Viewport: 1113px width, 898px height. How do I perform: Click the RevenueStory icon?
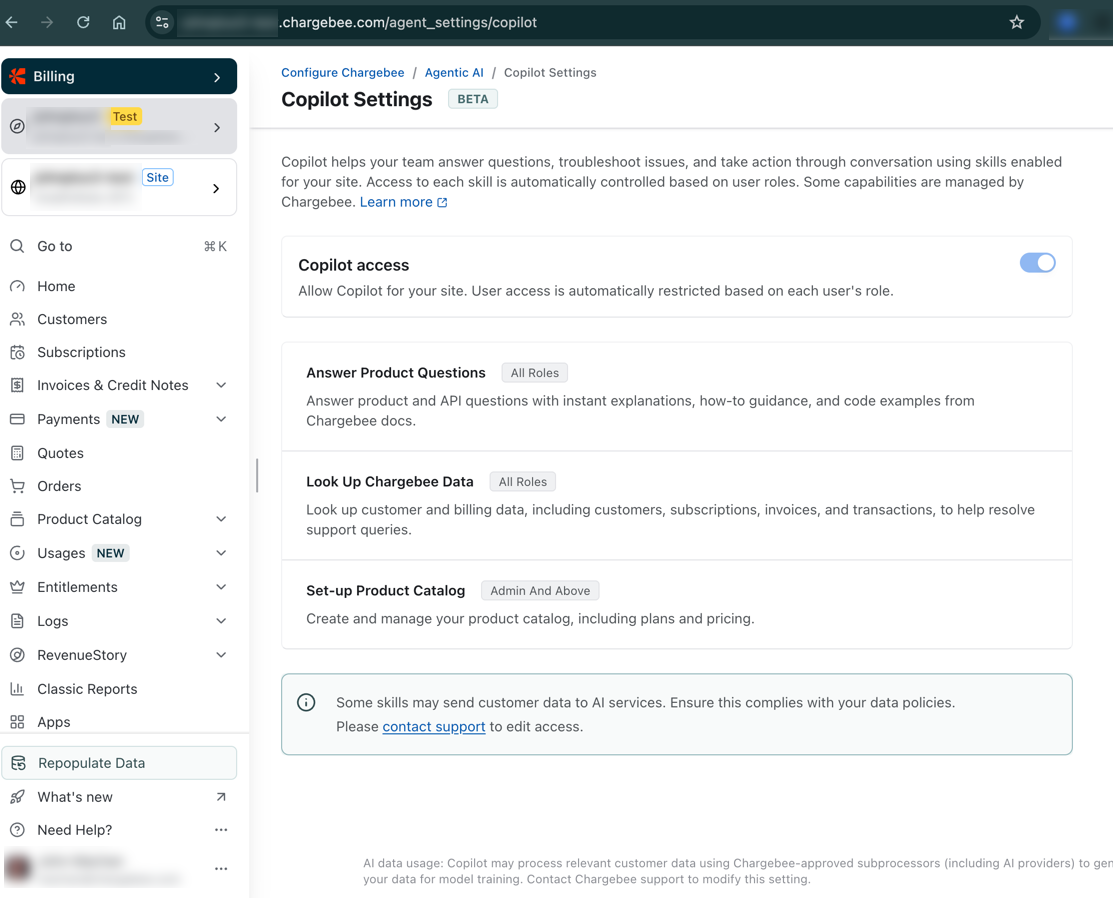[x=18, y=655]
